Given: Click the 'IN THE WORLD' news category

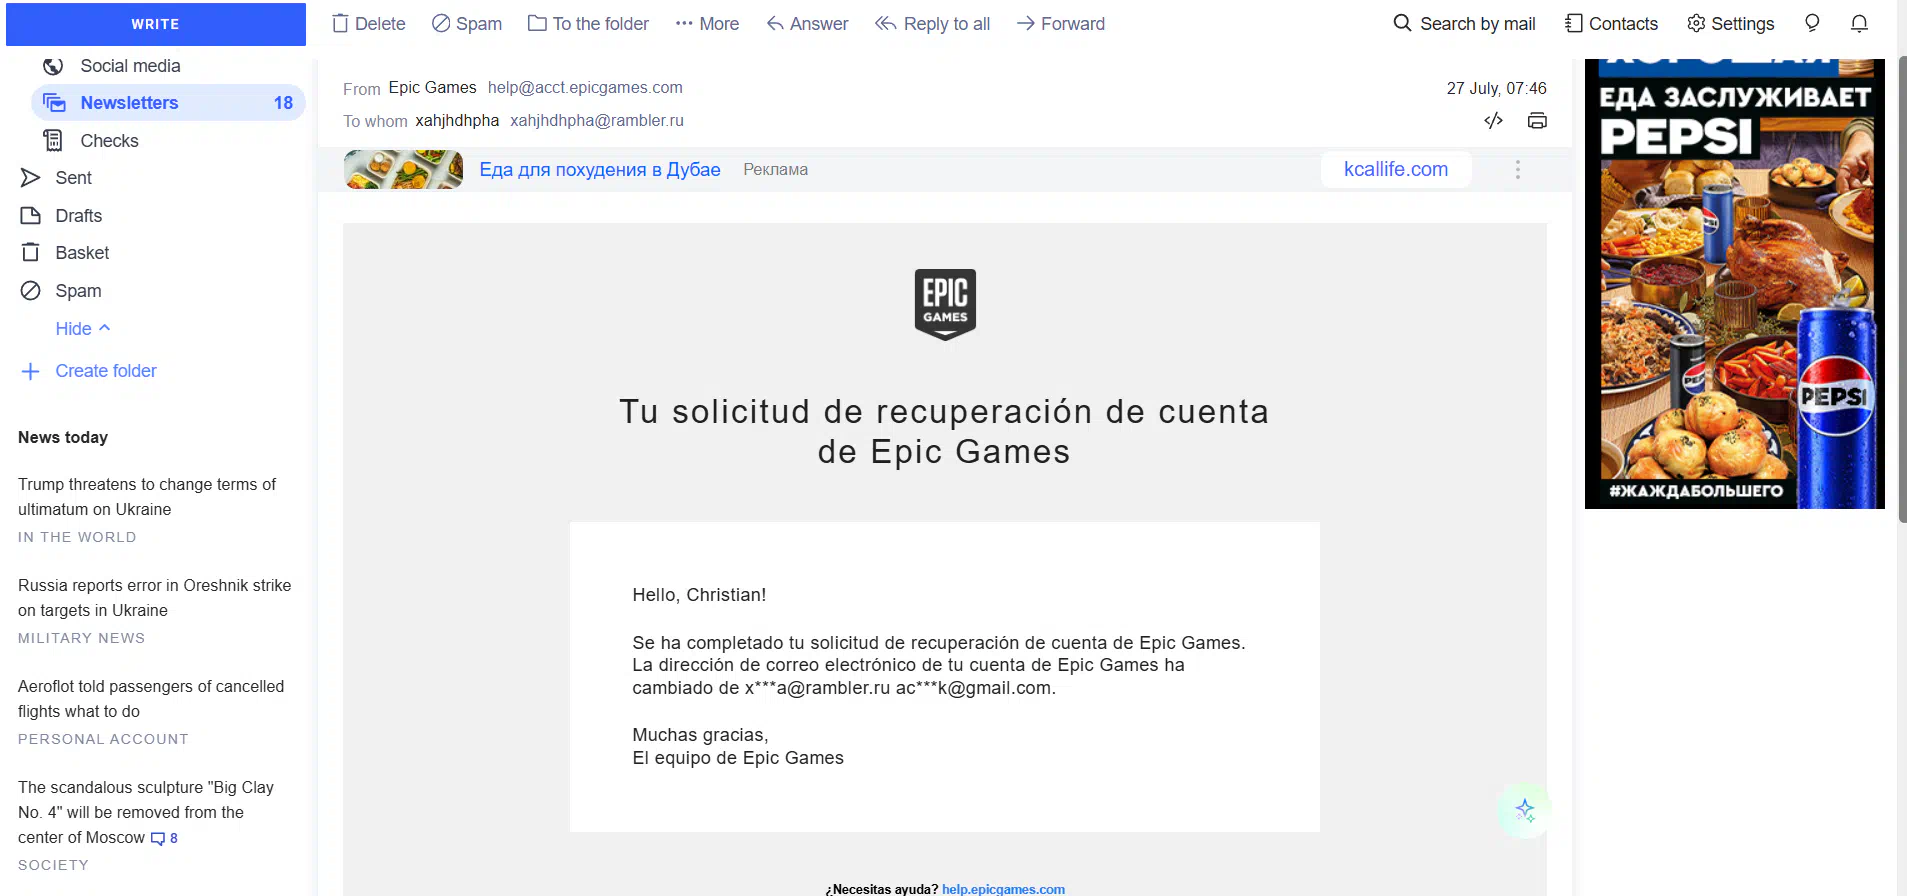Looking at the screenshot, I should click(x=77, y=537).
